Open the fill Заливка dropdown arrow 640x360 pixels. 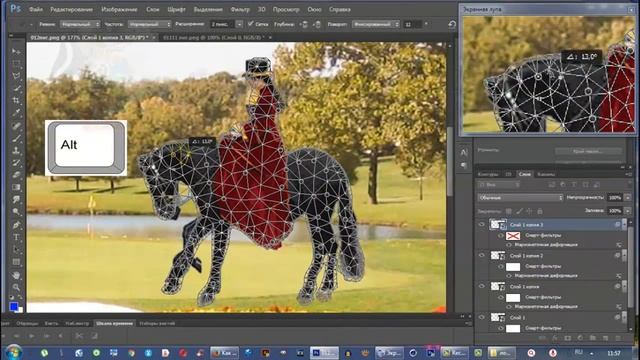click(628, 211)
